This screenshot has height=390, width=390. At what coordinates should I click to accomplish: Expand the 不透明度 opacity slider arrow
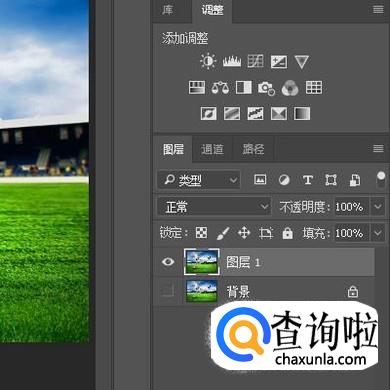coord(378,207)
